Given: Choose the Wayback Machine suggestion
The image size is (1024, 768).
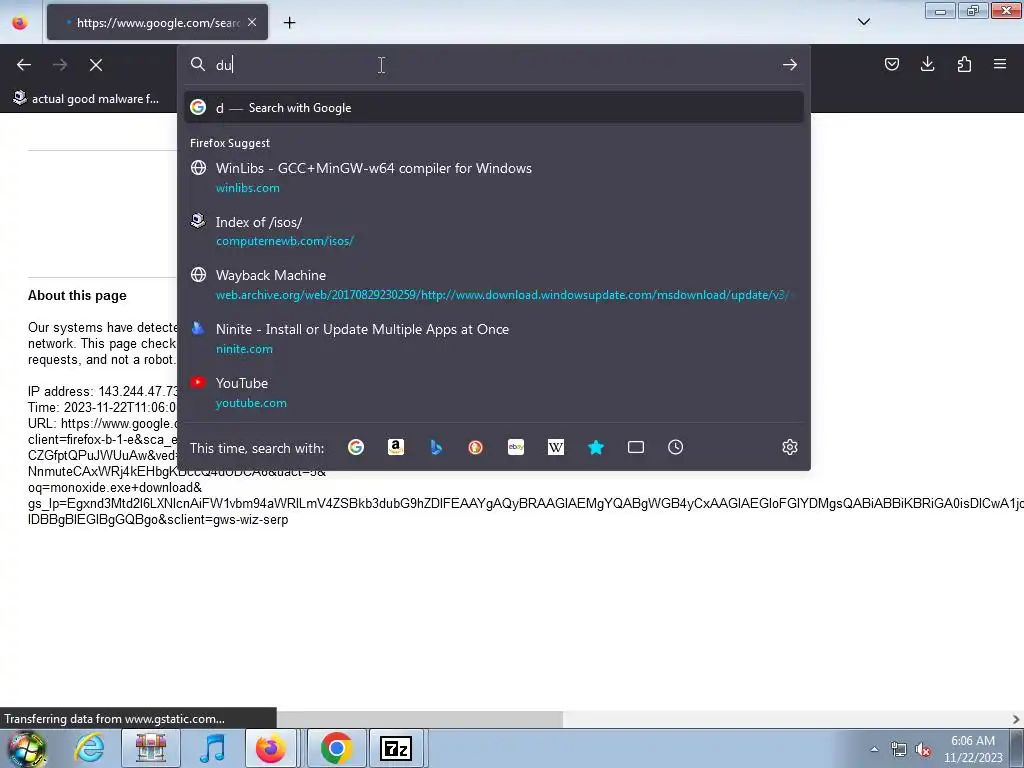Looking at the screenshot, I should coord(494,285).
